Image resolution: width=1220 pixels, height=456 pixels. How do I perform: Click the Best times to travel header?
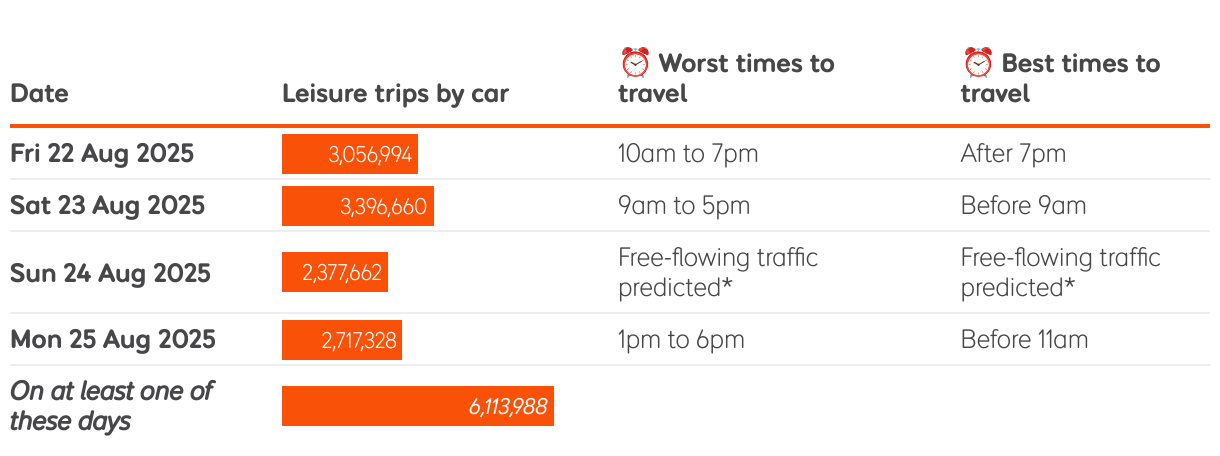(1061, 78)
